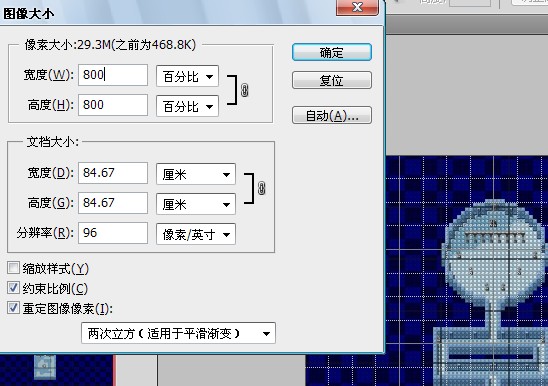Open the 宽度(W) 百分比 unit dropdown
548x386 pixels.
pos(187,76)
